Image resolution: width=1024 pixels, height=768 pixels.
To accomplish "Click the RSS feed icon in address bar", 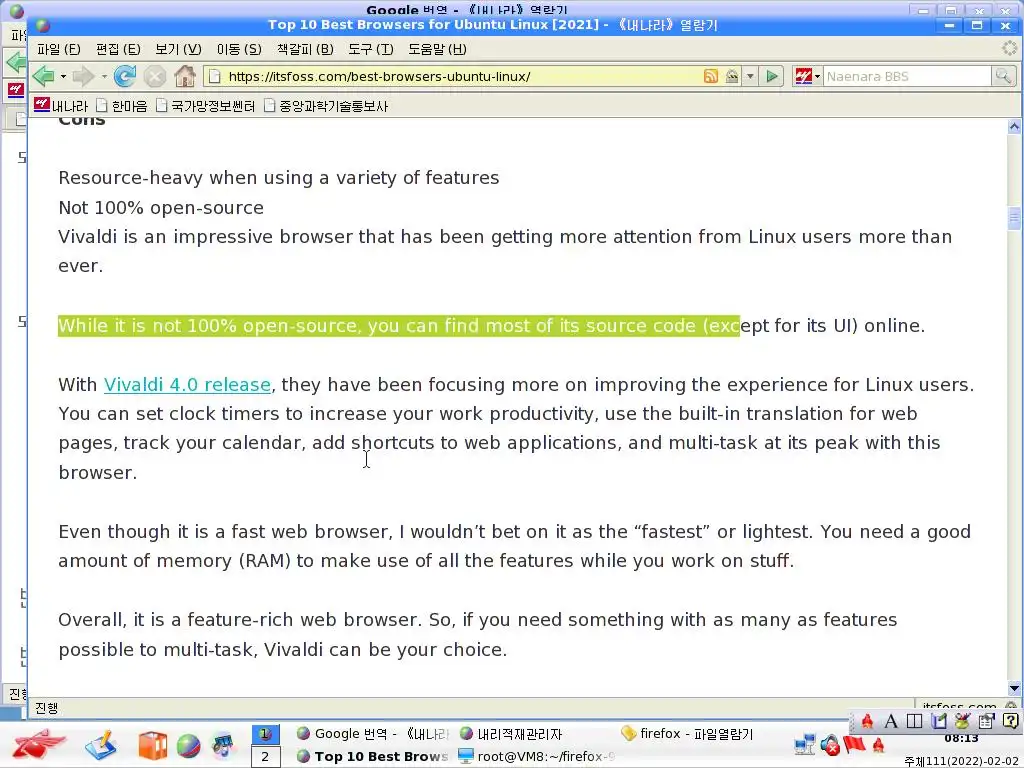I will tap(711, 76).
